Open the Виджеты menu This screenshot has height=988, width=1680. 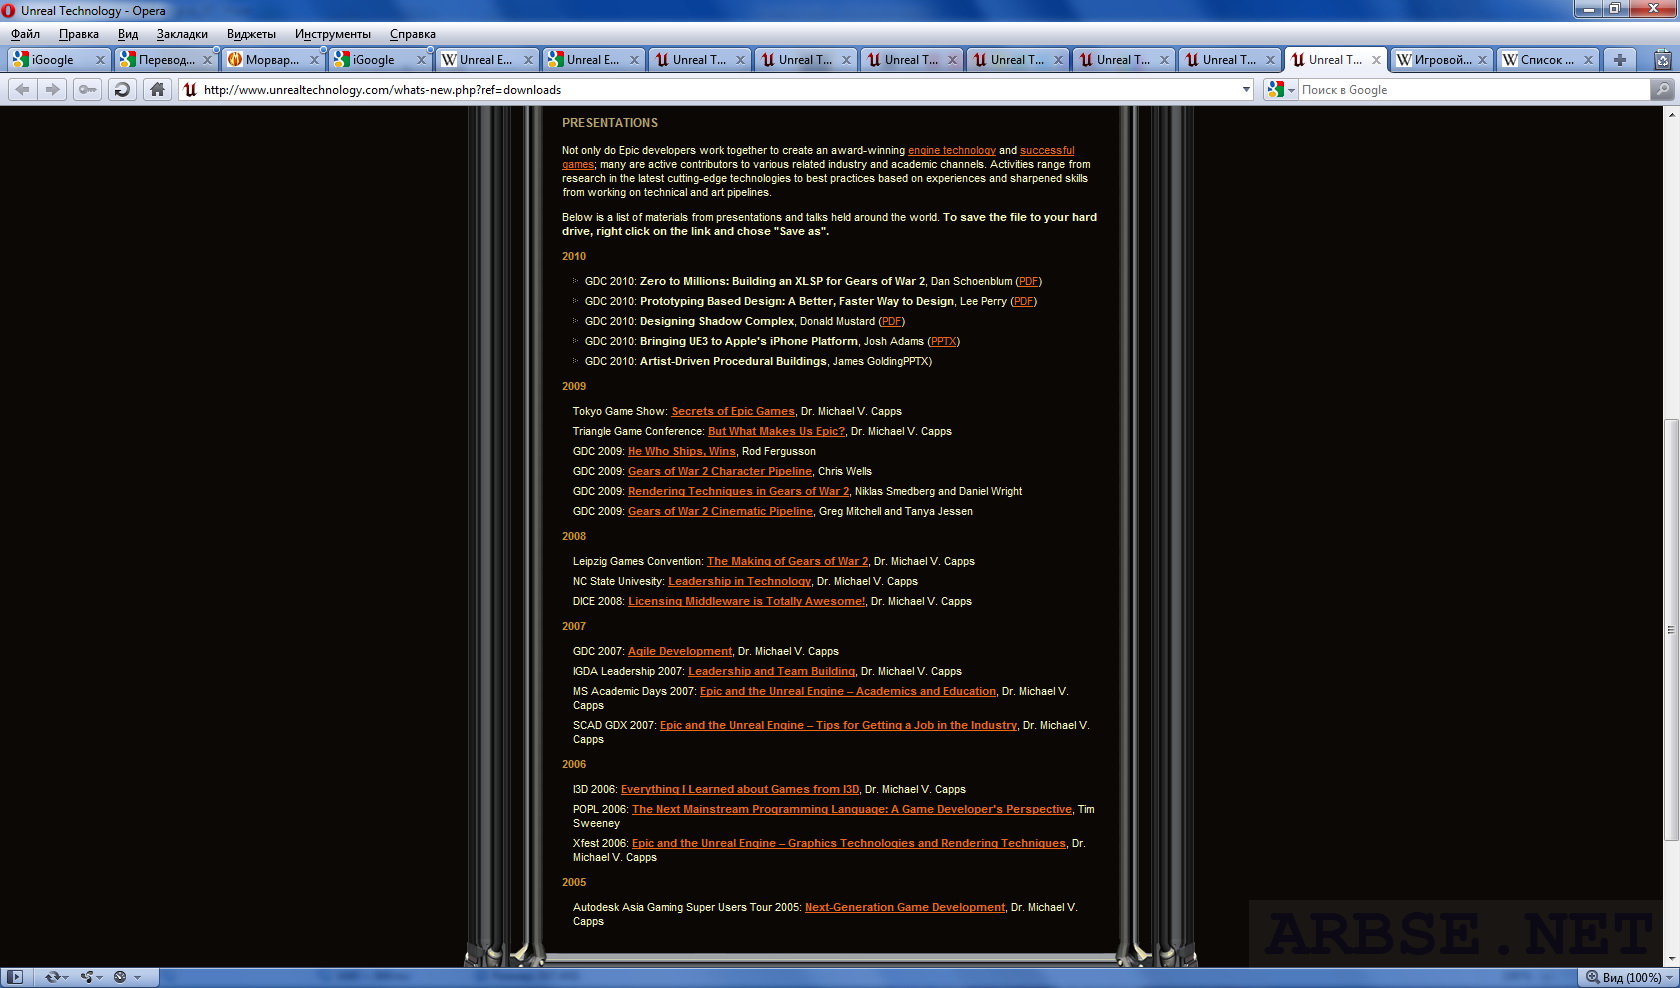251,34
